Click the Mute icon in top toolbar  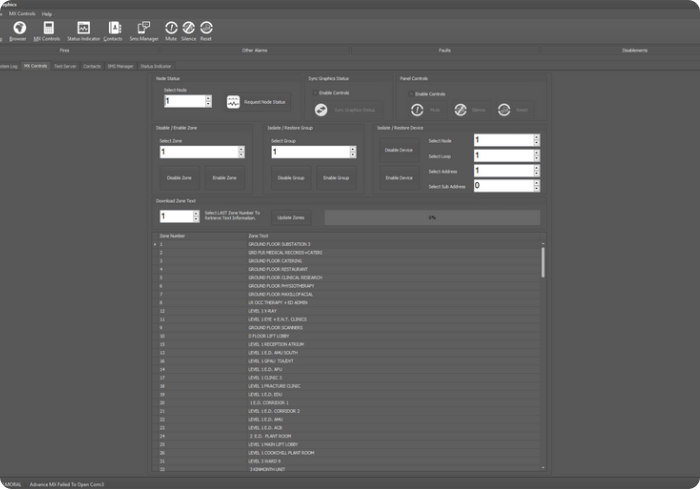pos(170,29)
